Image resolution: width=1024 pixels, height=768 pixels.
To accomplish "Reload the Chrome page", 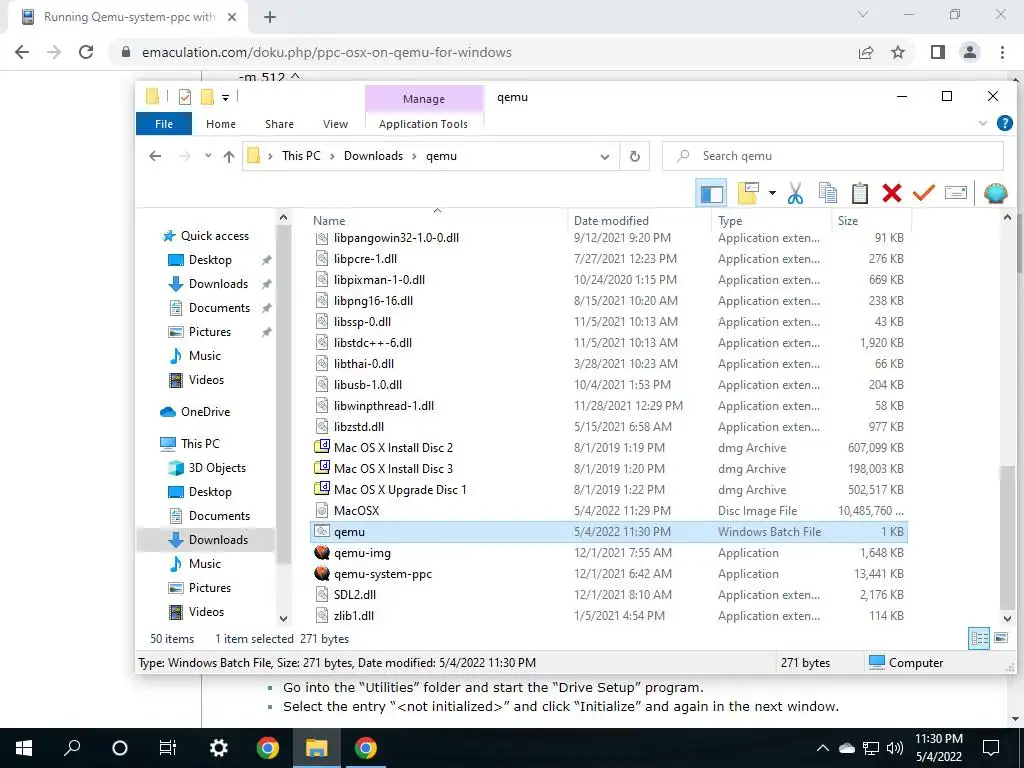I will (86, 52).
